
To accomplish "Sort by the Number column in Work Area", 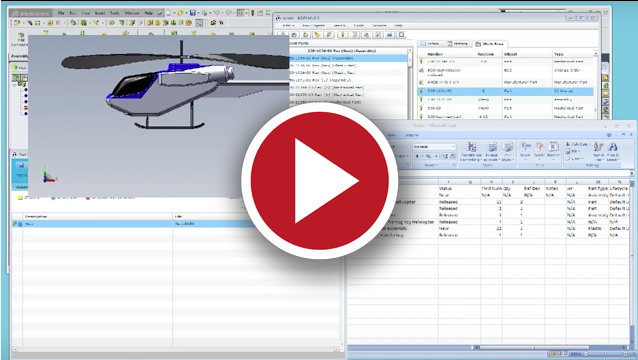I will click(x=435, y=54).
